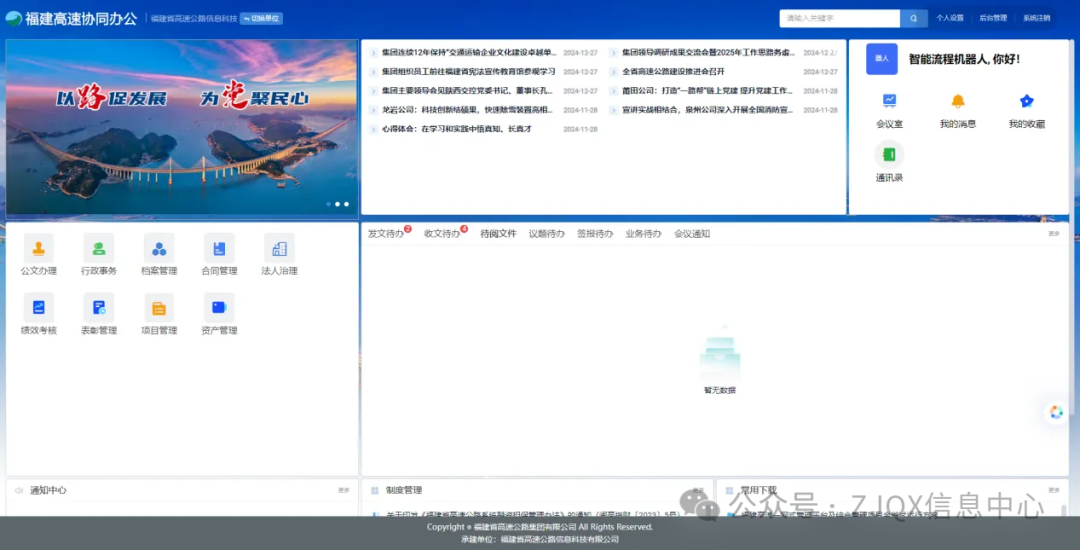This screenshot has height=550, width=1080.
Task: Expand 更多 in the 通知中心 panel
Action: pyautogui.click(x=343, y=490)
